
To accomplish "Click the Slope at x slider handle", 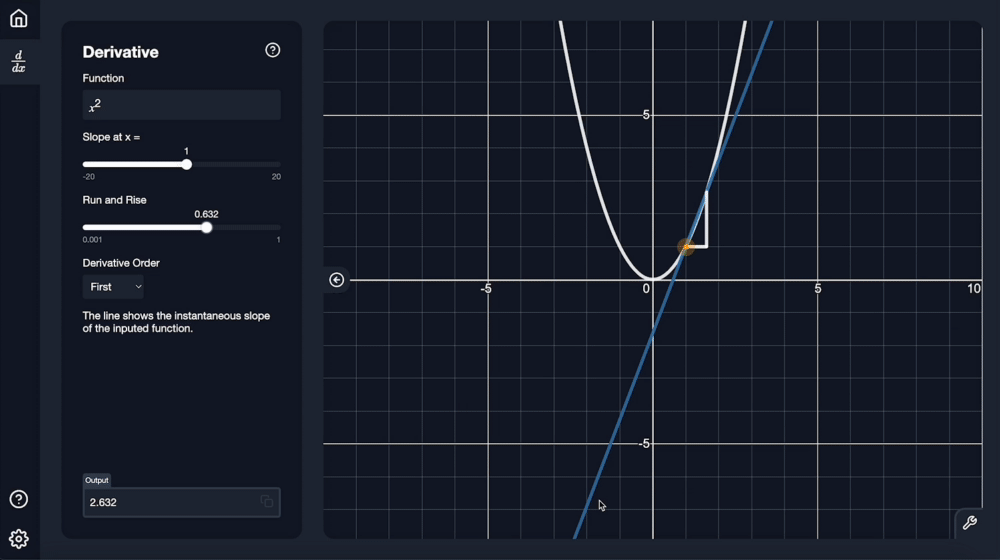I will tap(186, 165).
